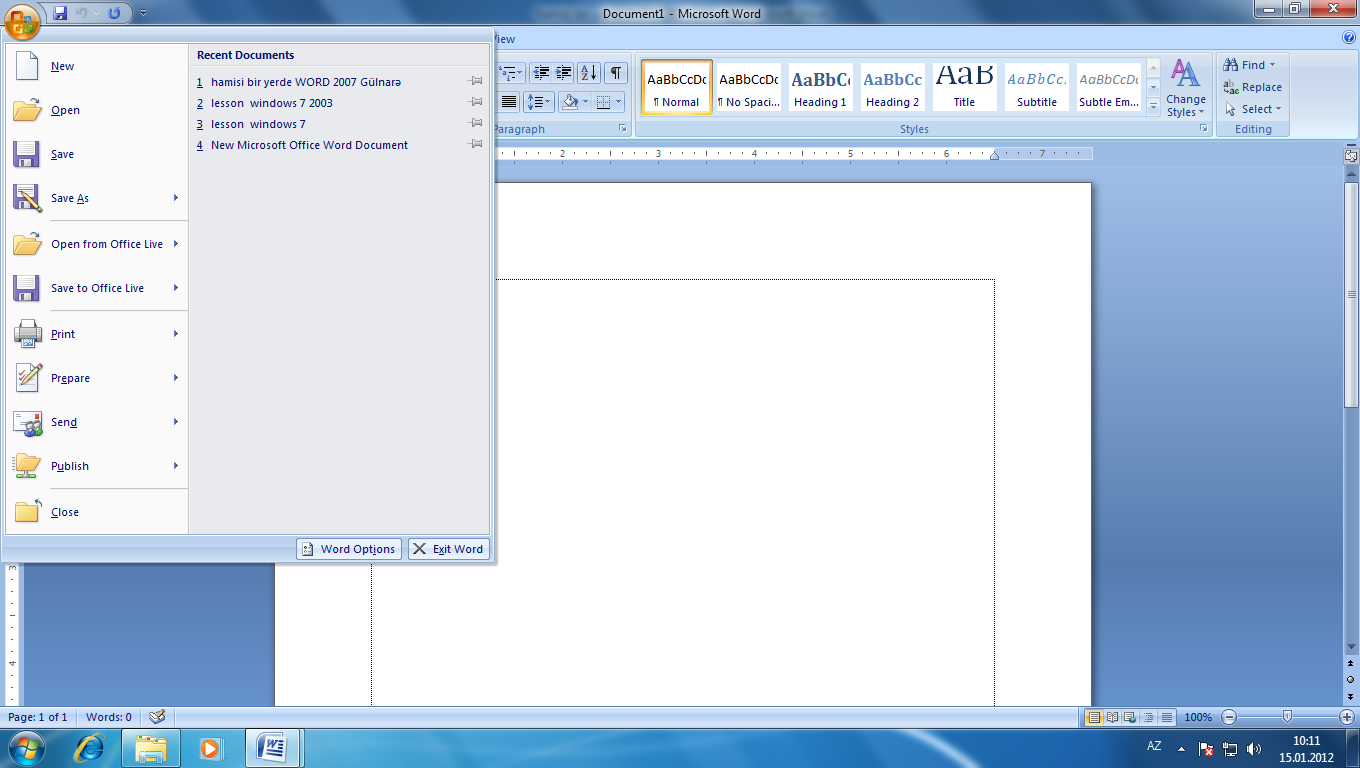Open the Select dropdown in Editing

point(1253,109)
